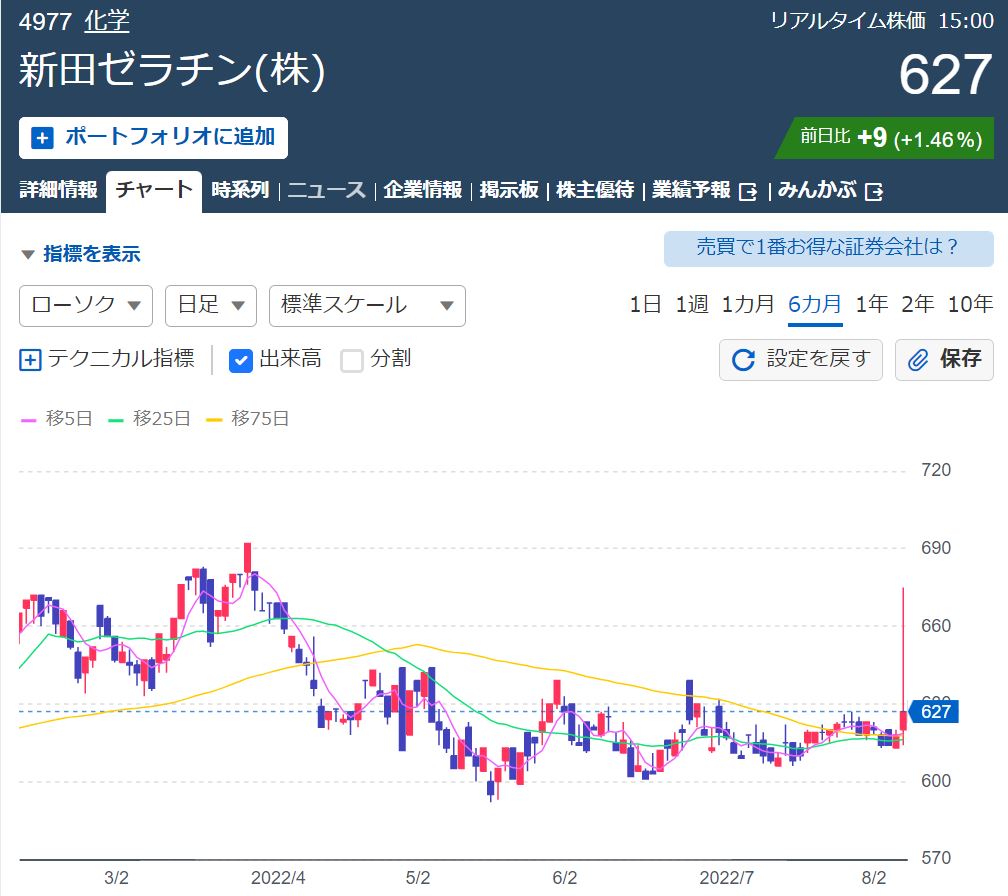Go to the ニュース tab
Image resolution: width=1008 pixels, height=896 pixels.
327,190
